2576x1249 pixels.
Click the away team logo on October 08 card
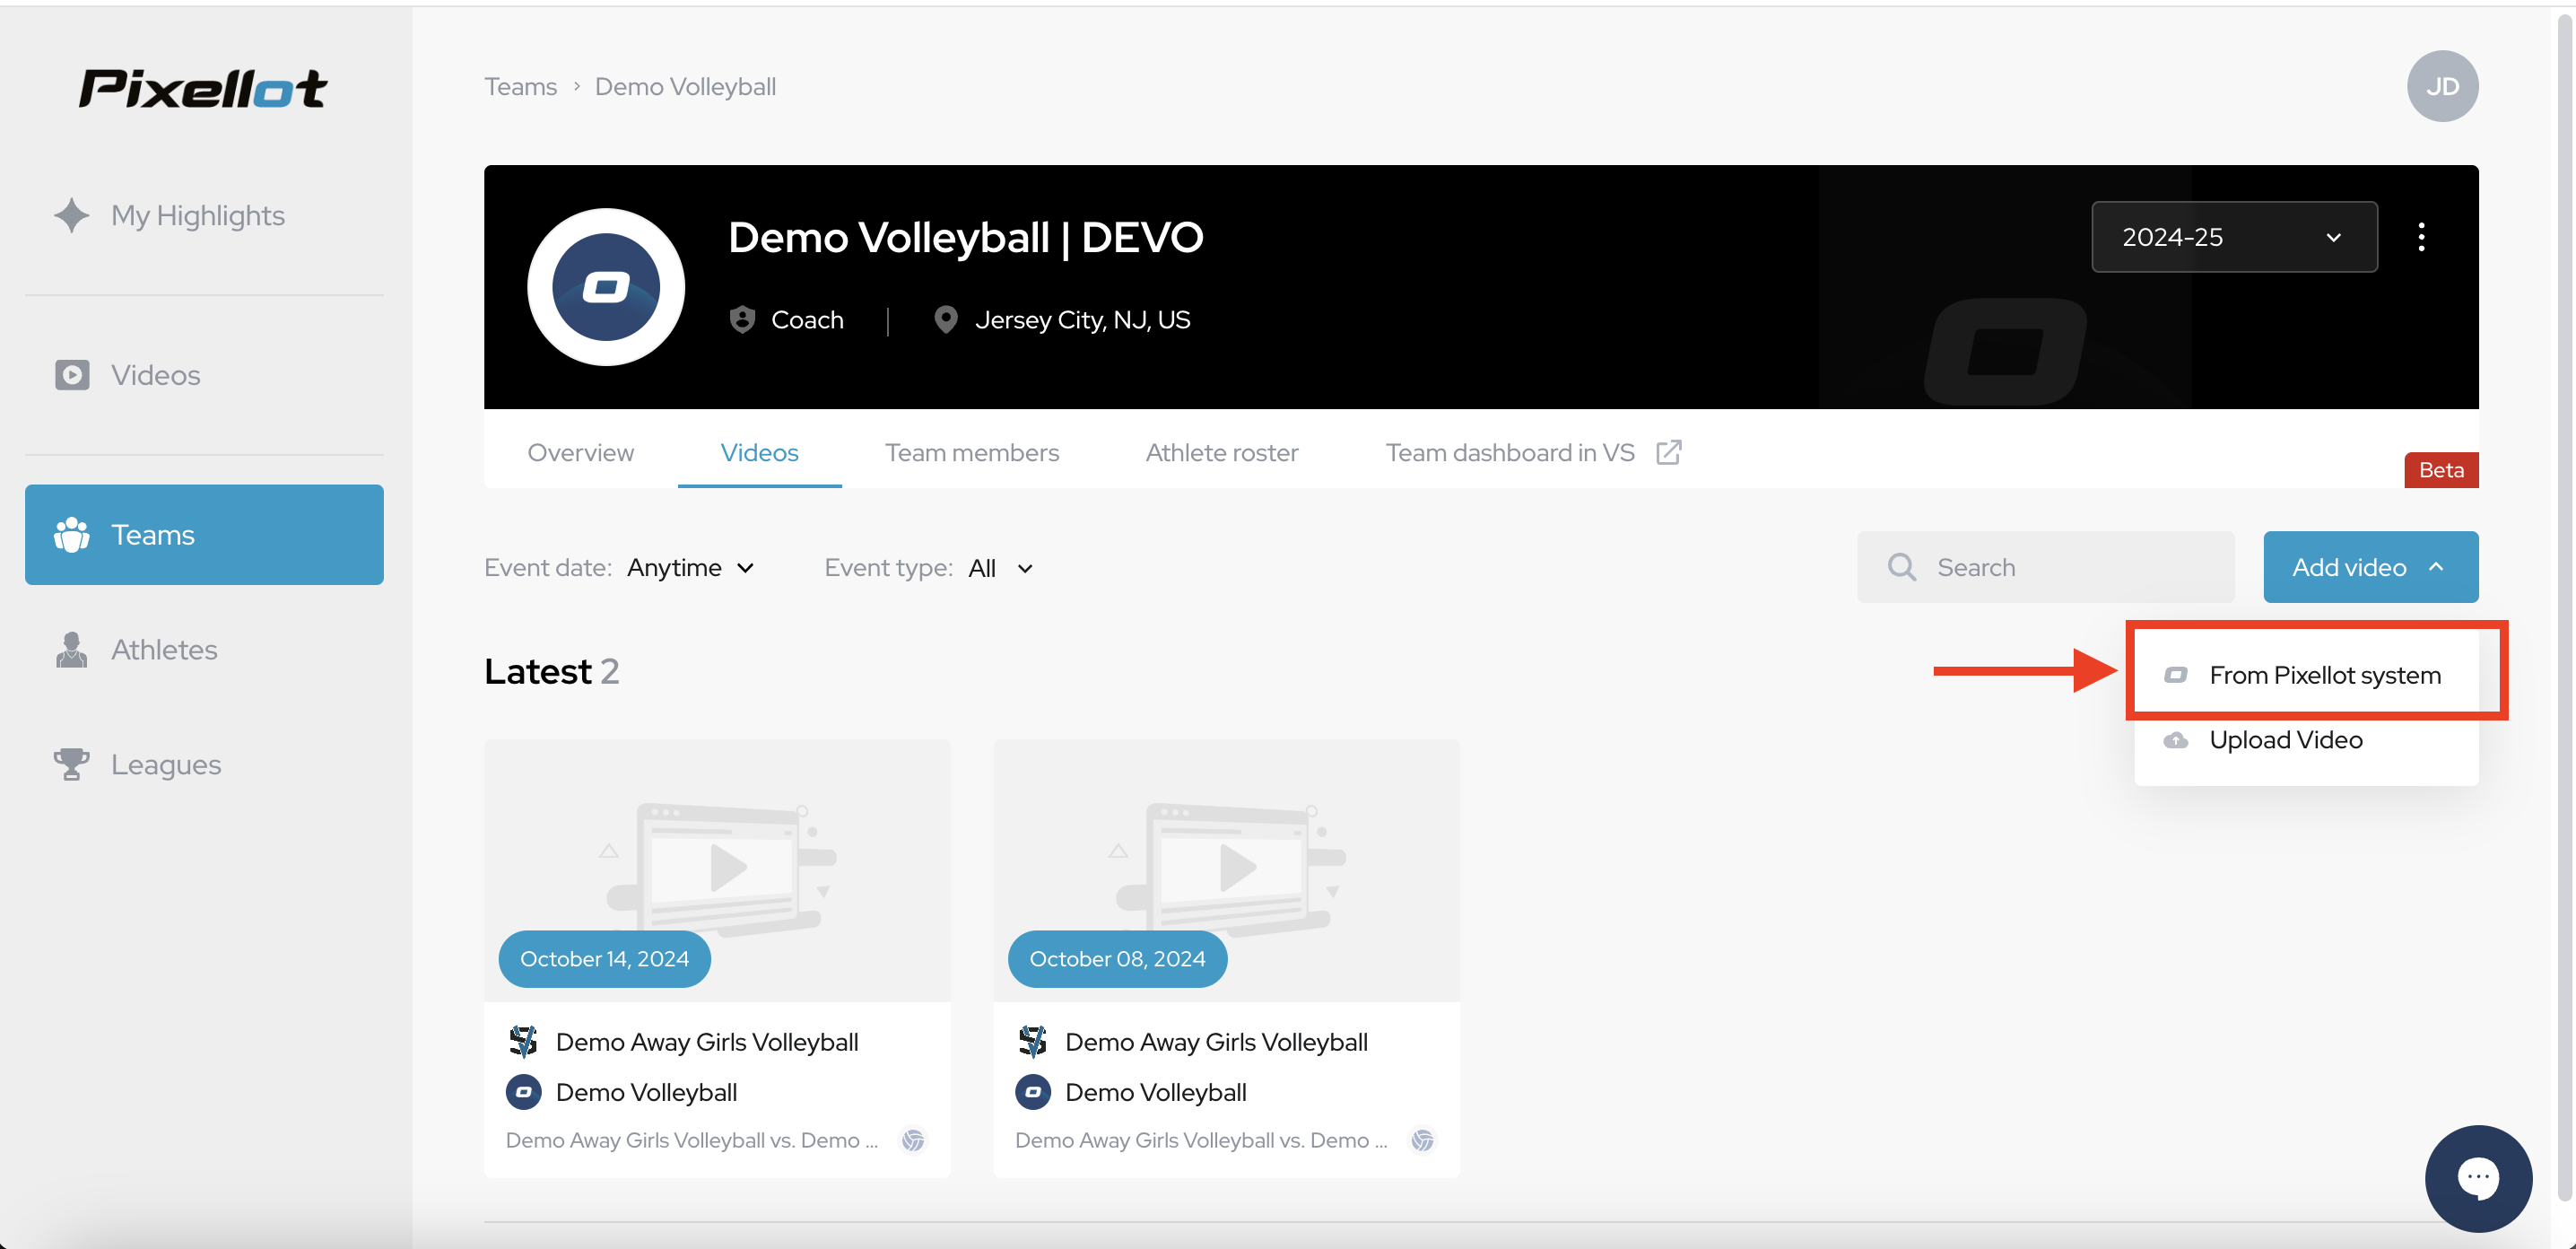point(1032,1041)
